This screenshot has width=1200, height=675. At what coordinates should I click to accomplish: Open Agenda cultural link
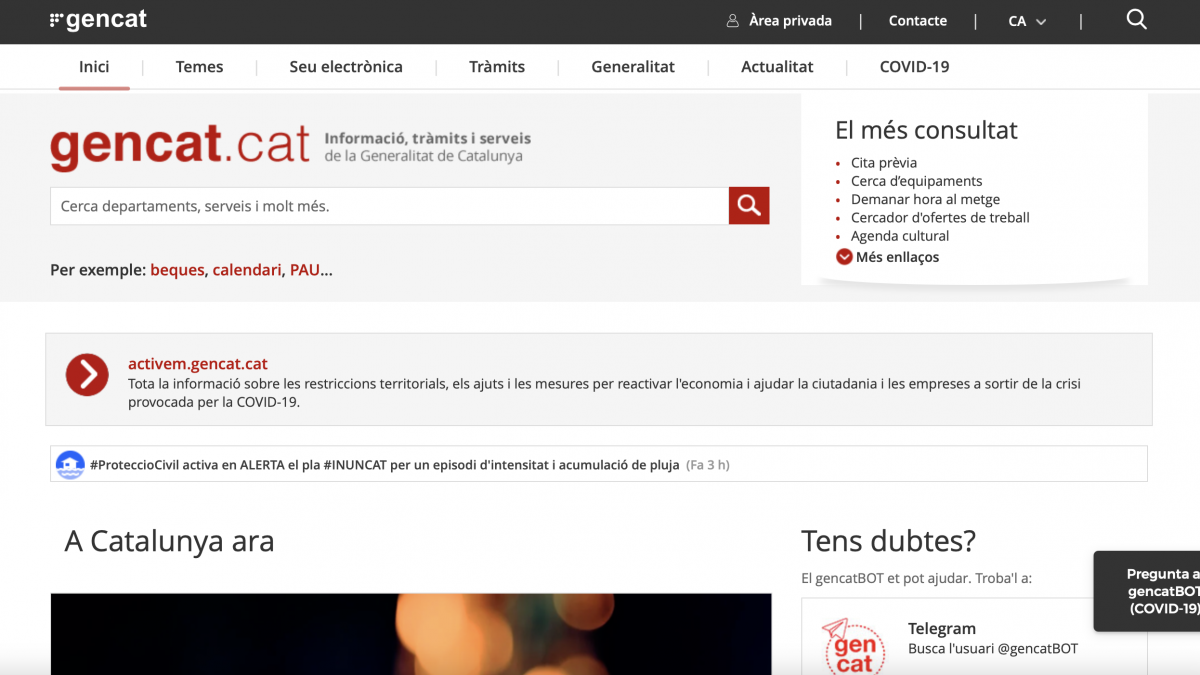pyautogui.click(x=900, y=236)
